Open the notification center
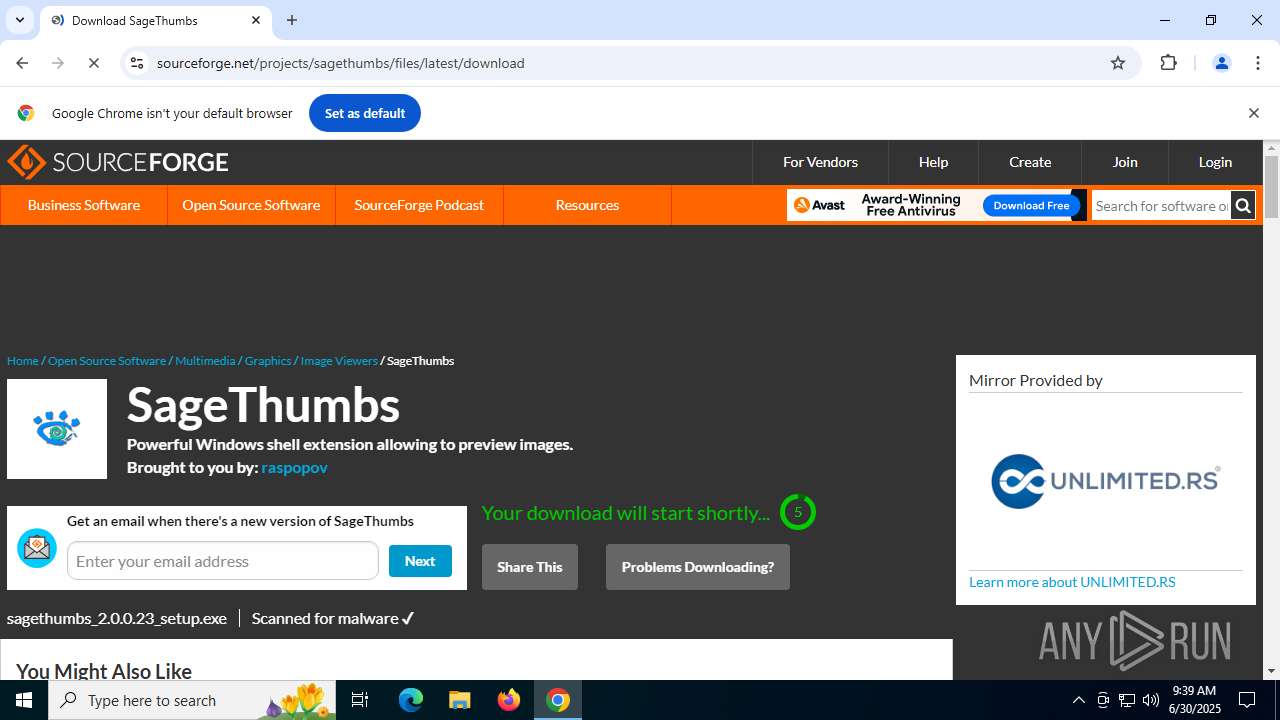The height and width of the screenshot is (720, 1280). tap(1247, 700)
